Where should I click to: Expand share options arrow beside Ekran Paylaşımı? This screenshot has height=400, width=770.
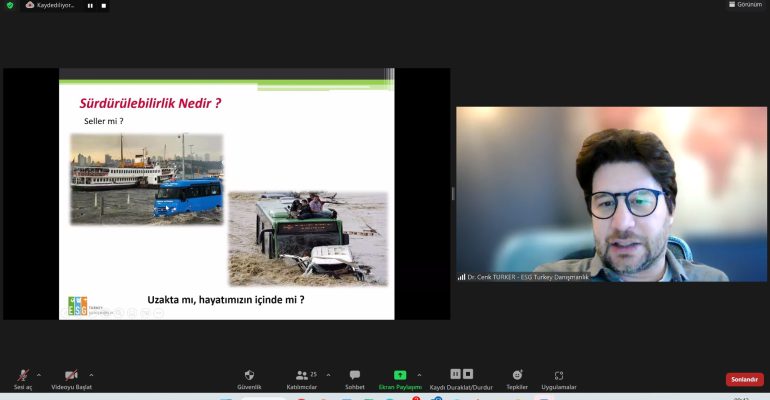point(419,375)
